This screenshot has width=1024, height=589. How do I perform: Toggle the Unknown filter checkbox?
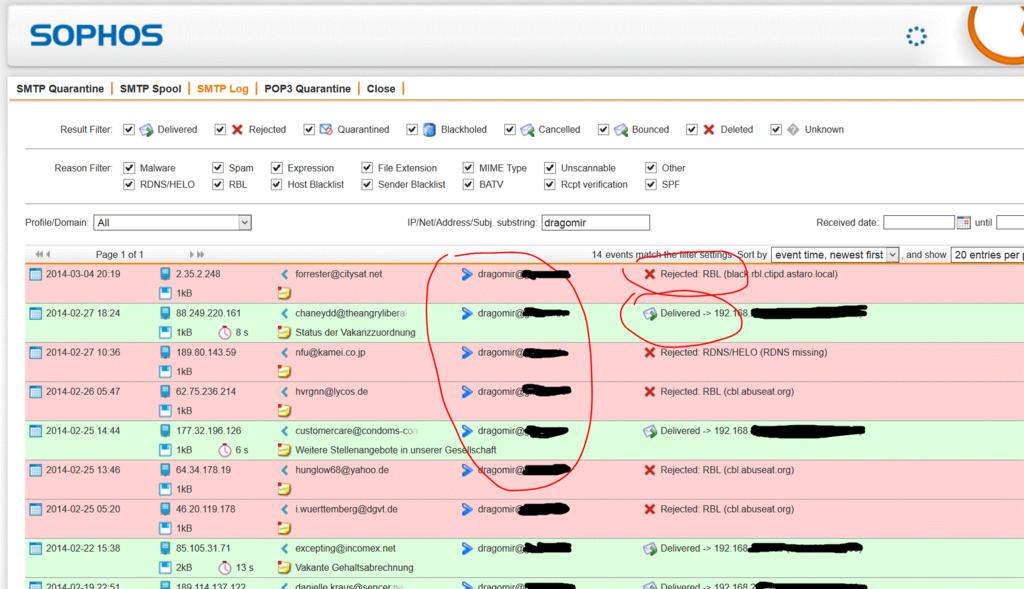pyautogui.click(x=776, y=129)
